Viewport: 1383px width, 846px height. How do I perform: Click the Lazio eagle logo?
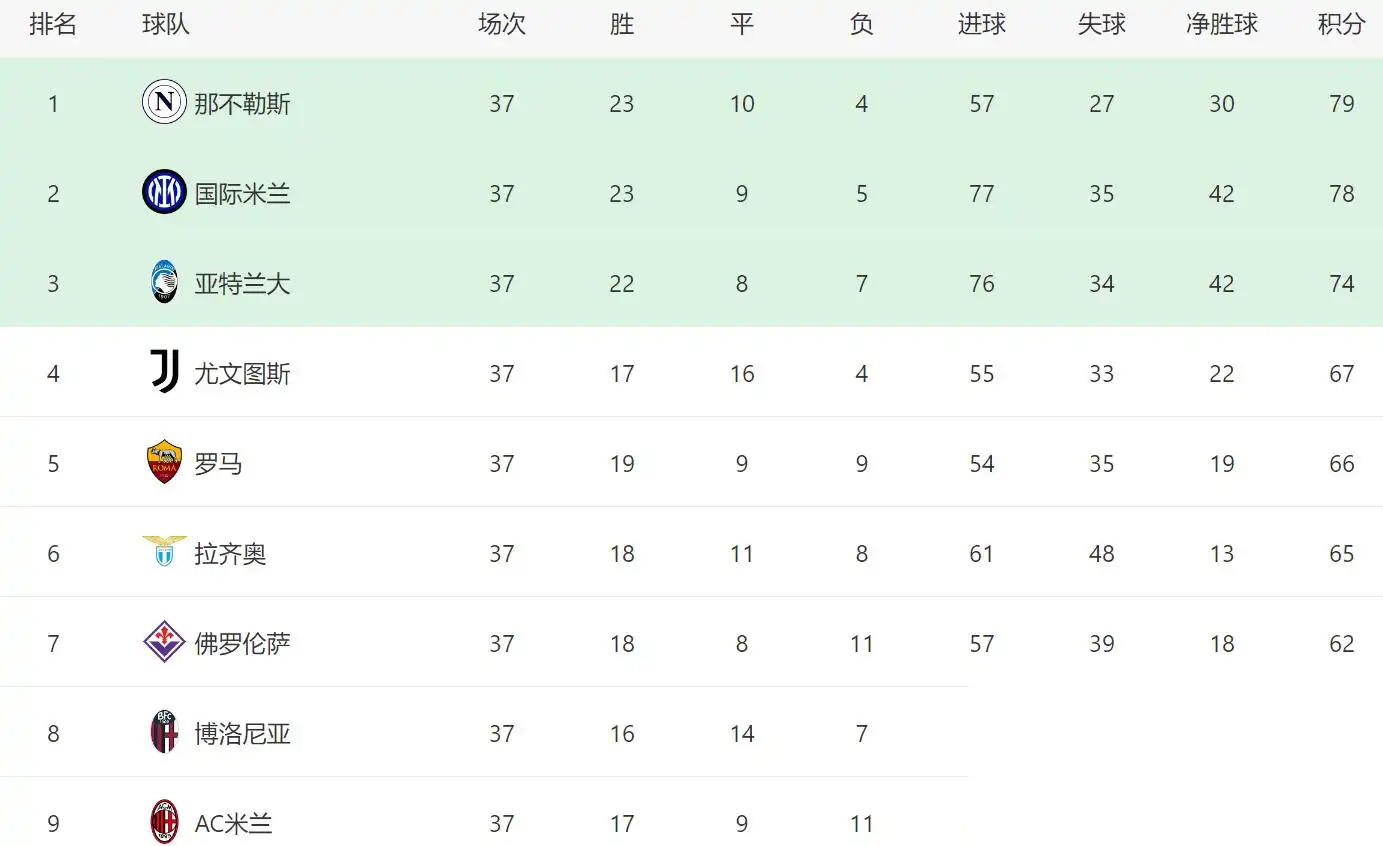[164, 551]
